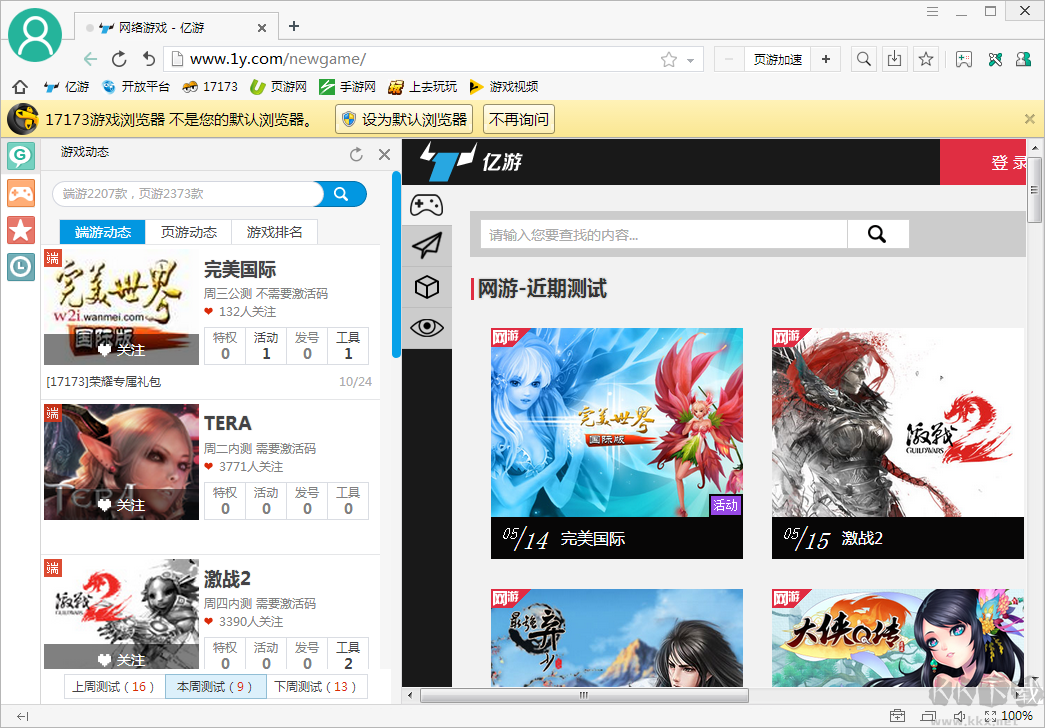Open the 游戏视频 bookmark
The image size is (1045, 728).
pyautogui.click(x=504, y=87)
